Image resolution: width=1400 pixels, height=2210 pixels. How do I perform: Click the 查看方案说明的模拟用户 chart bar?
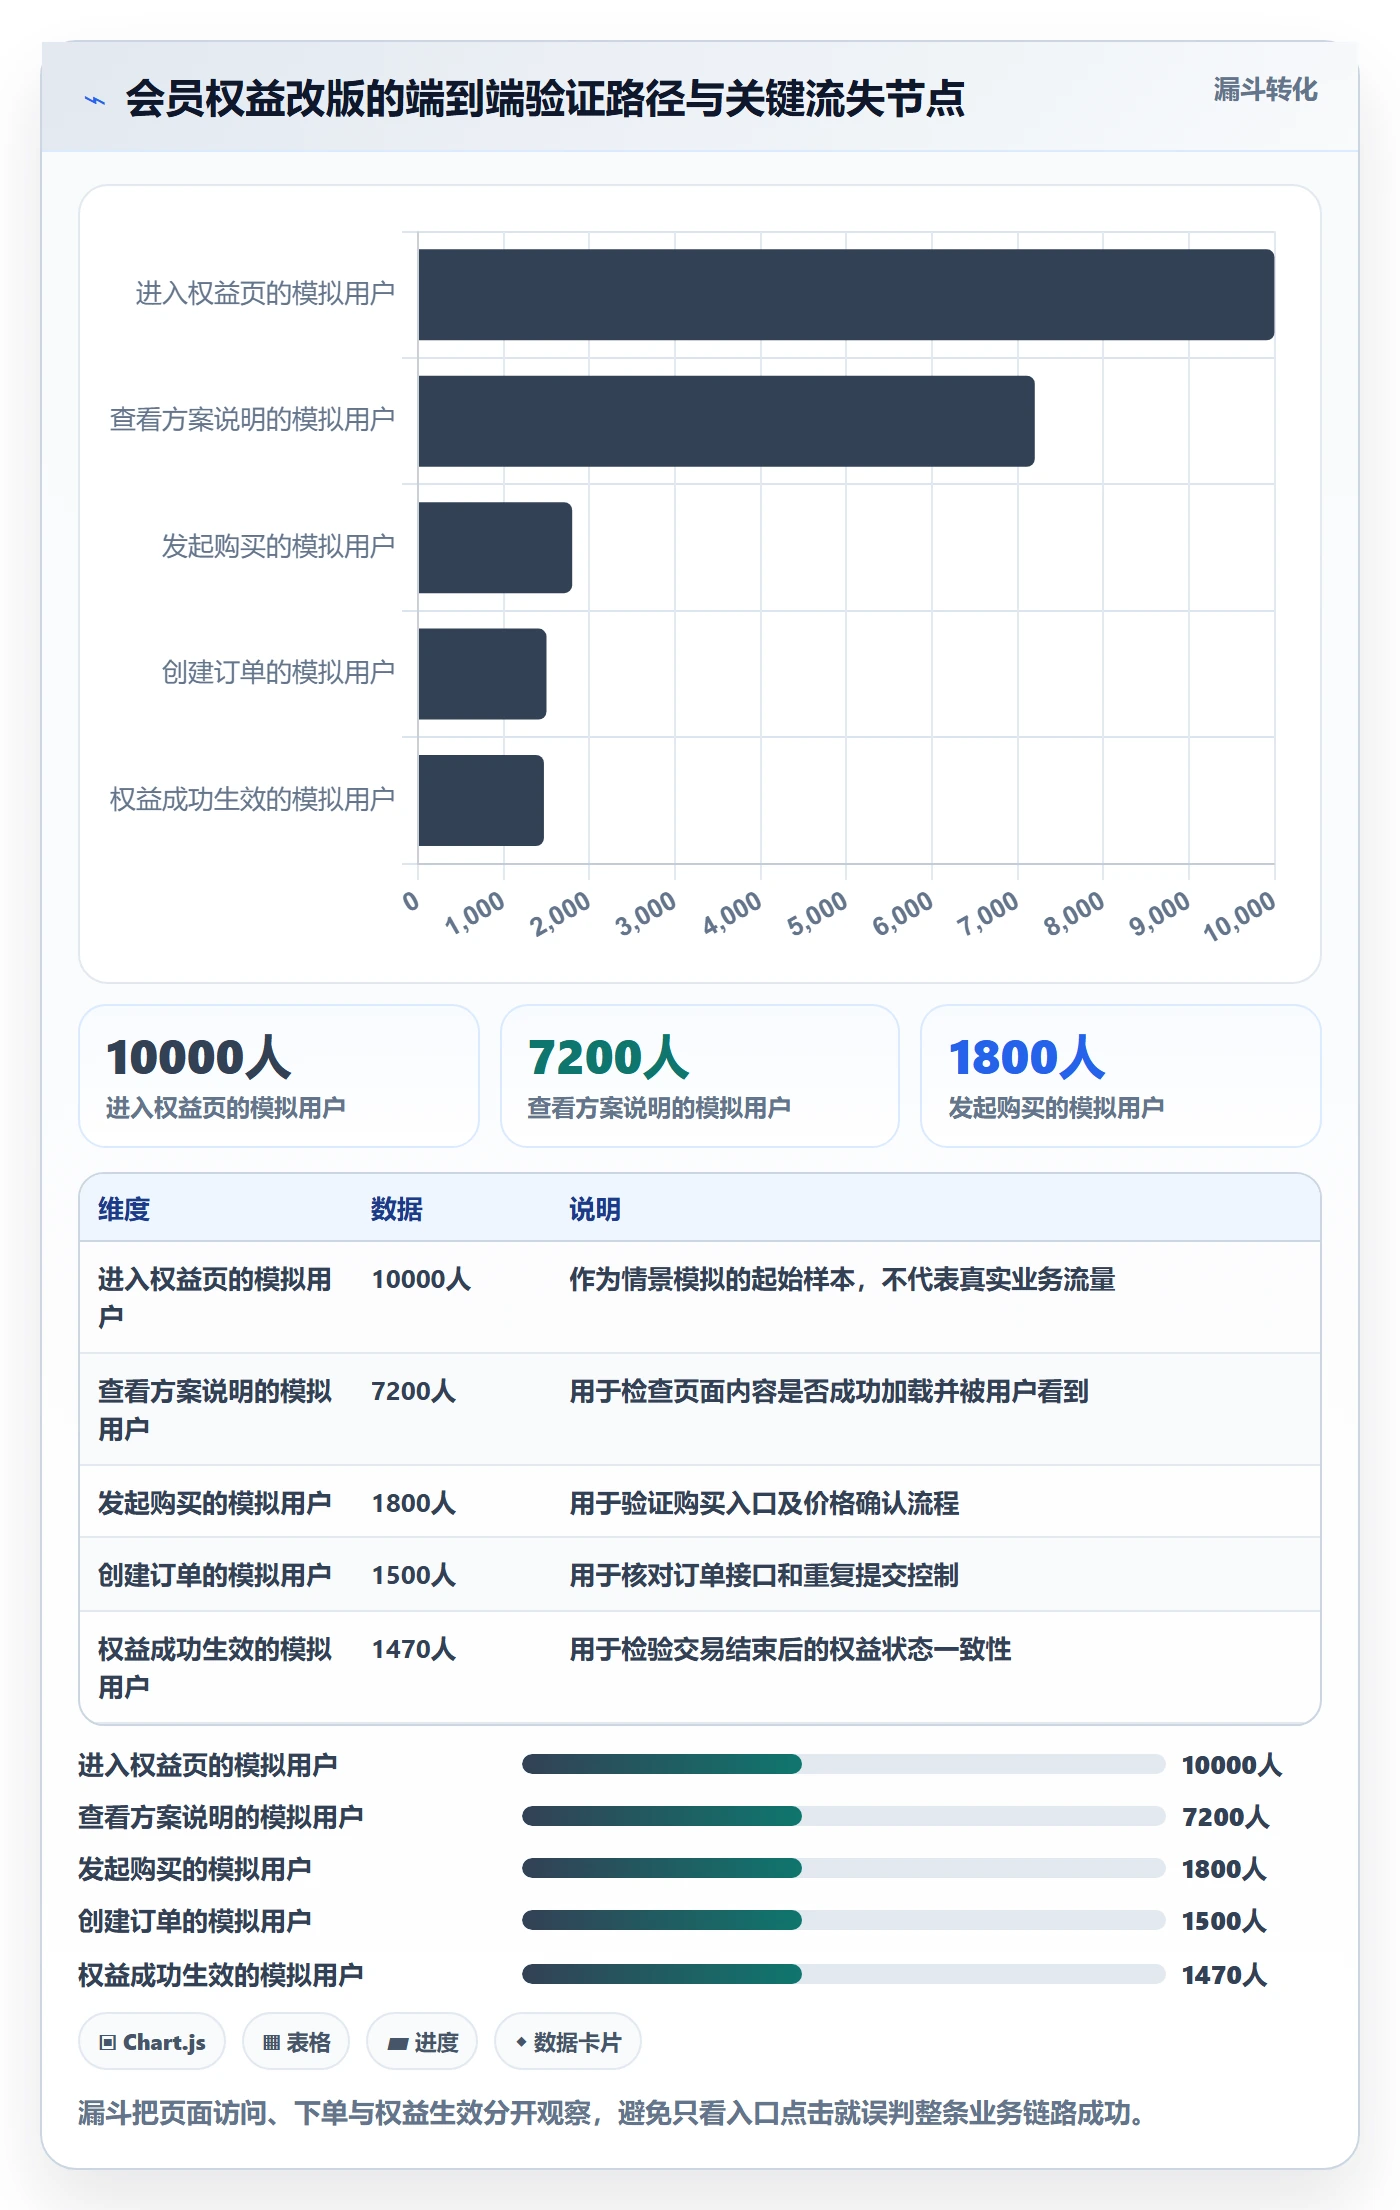coord(726,421)
